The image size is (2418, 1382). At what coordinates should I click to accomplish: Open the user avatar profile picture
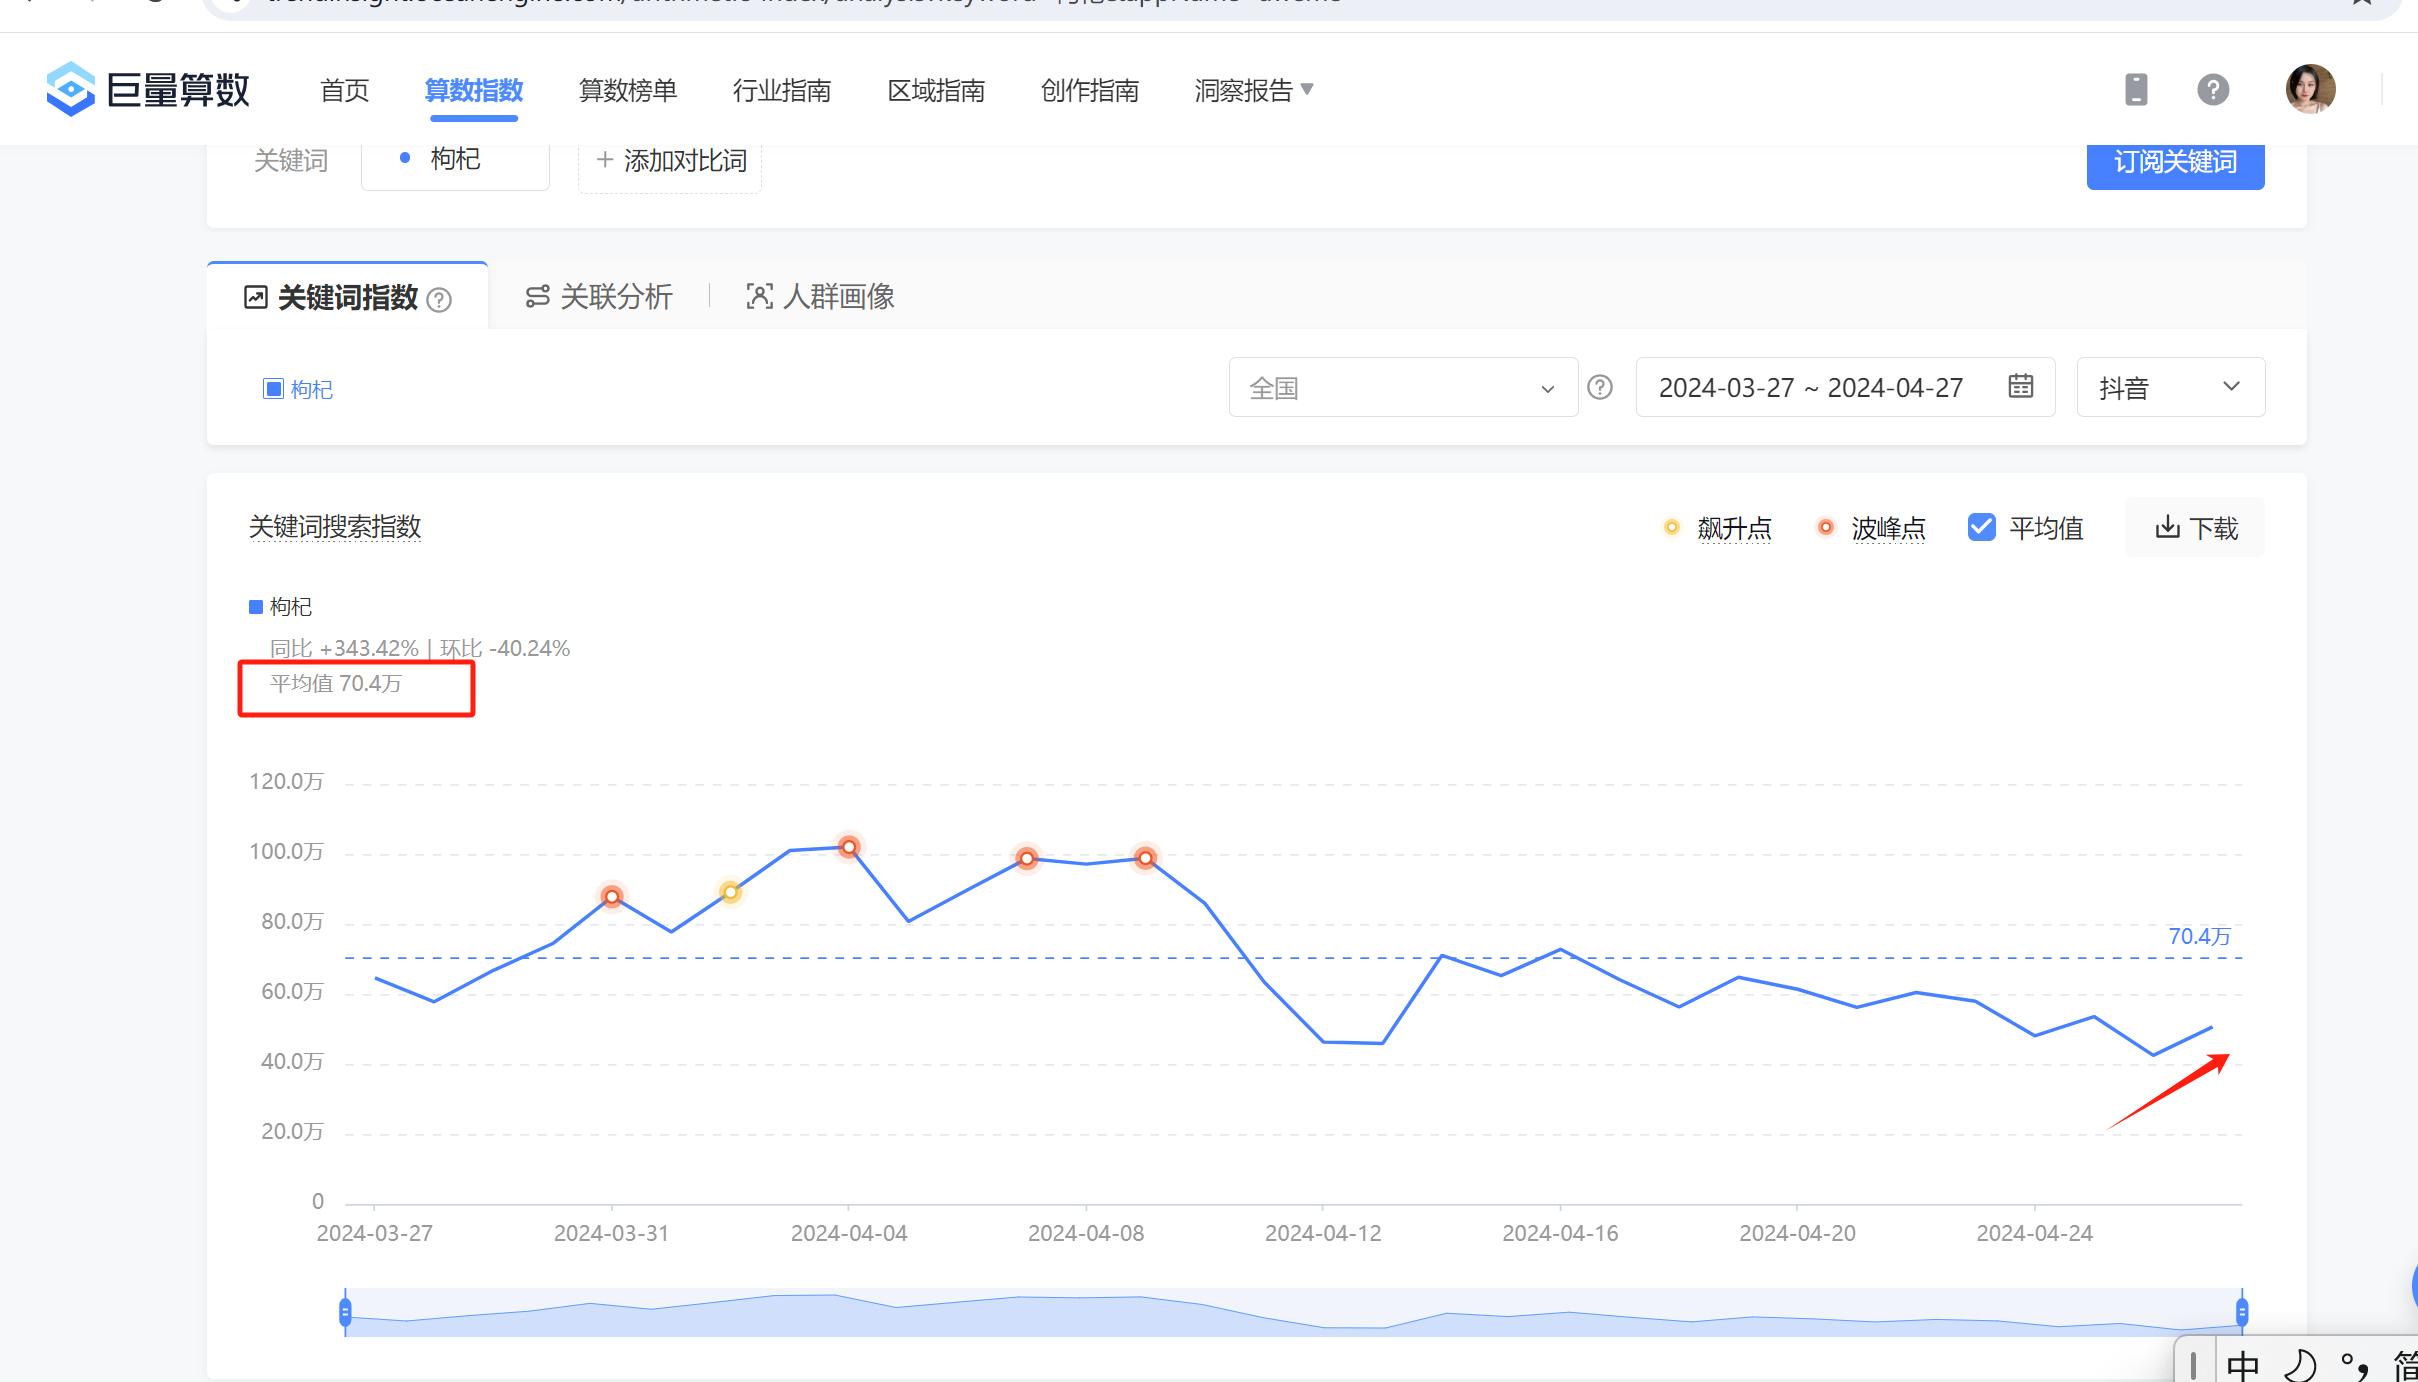click(2311, 89)
